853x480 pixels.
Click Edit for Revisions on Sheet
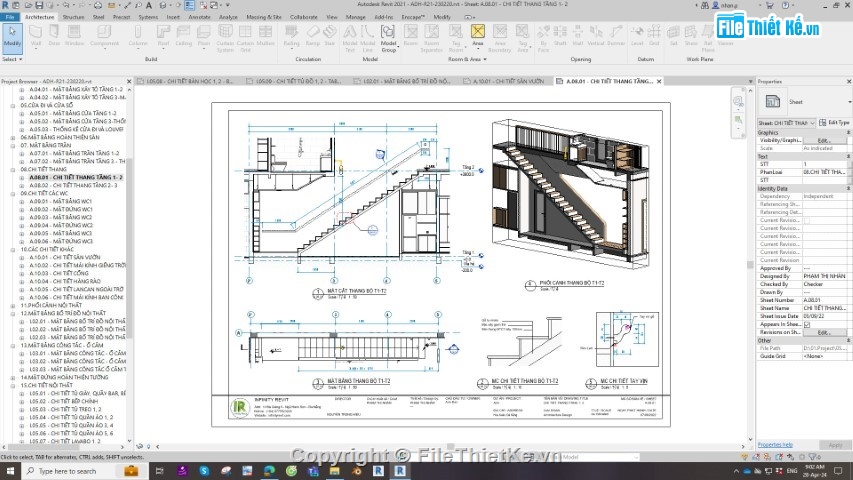824,333
